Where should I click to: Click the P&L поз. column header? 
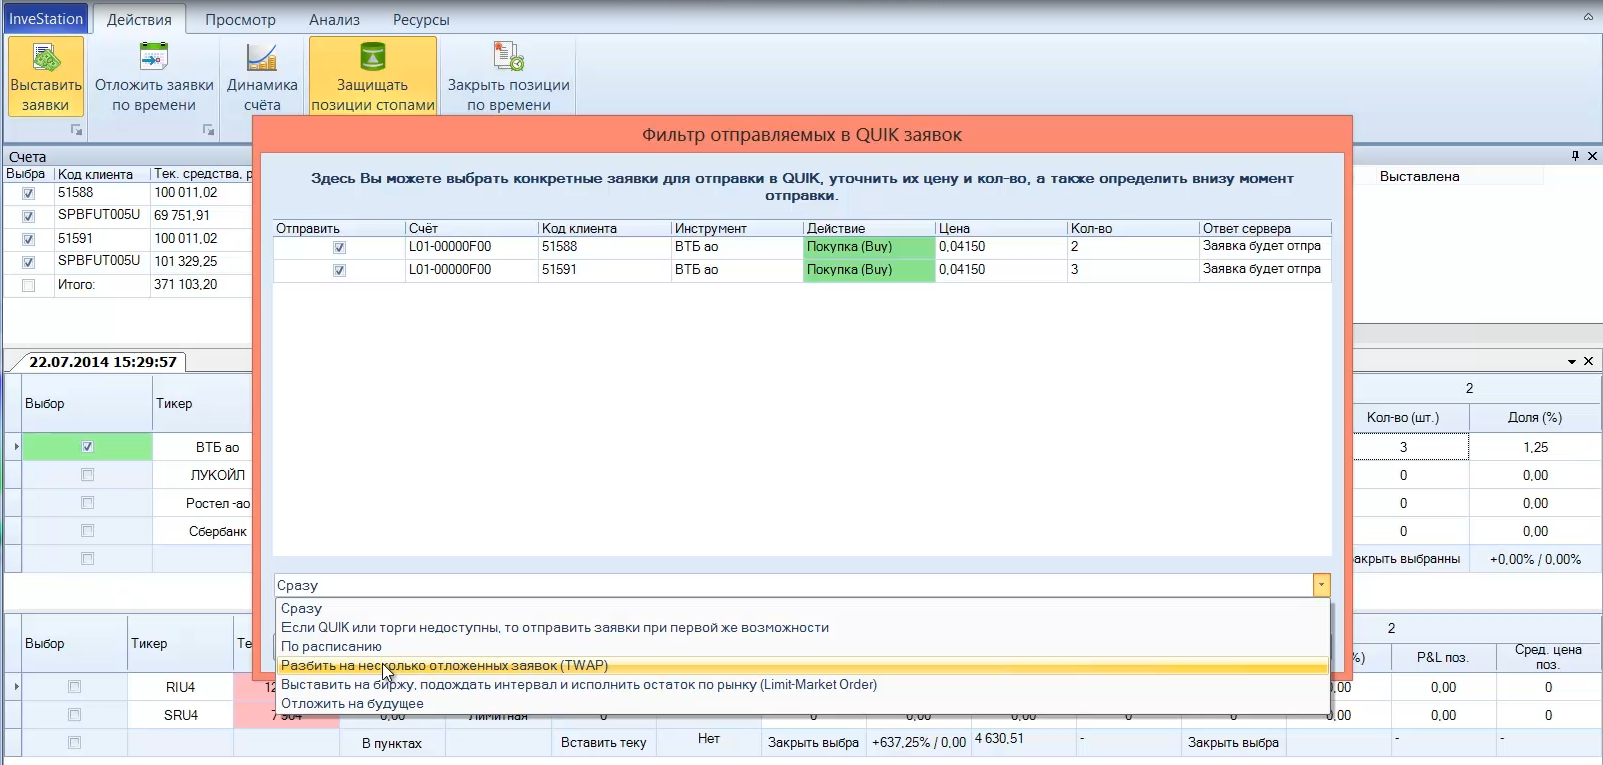coord(1443,657)
